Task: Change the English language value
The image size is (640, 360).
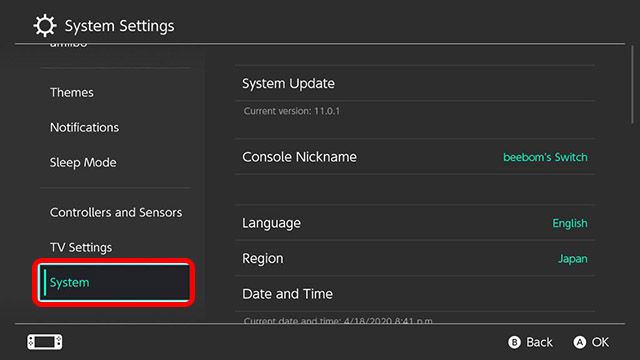Action: click(x=570, y=223)
